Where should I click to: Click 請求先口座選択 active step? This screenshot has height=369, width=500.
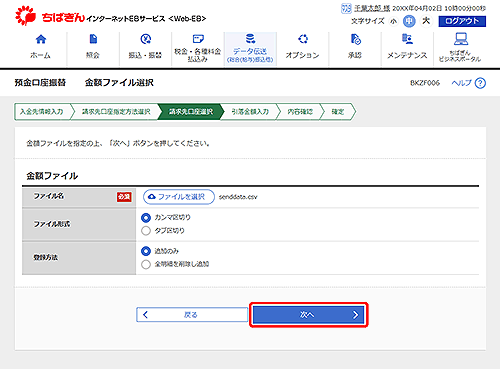click(x=191, y=112)
